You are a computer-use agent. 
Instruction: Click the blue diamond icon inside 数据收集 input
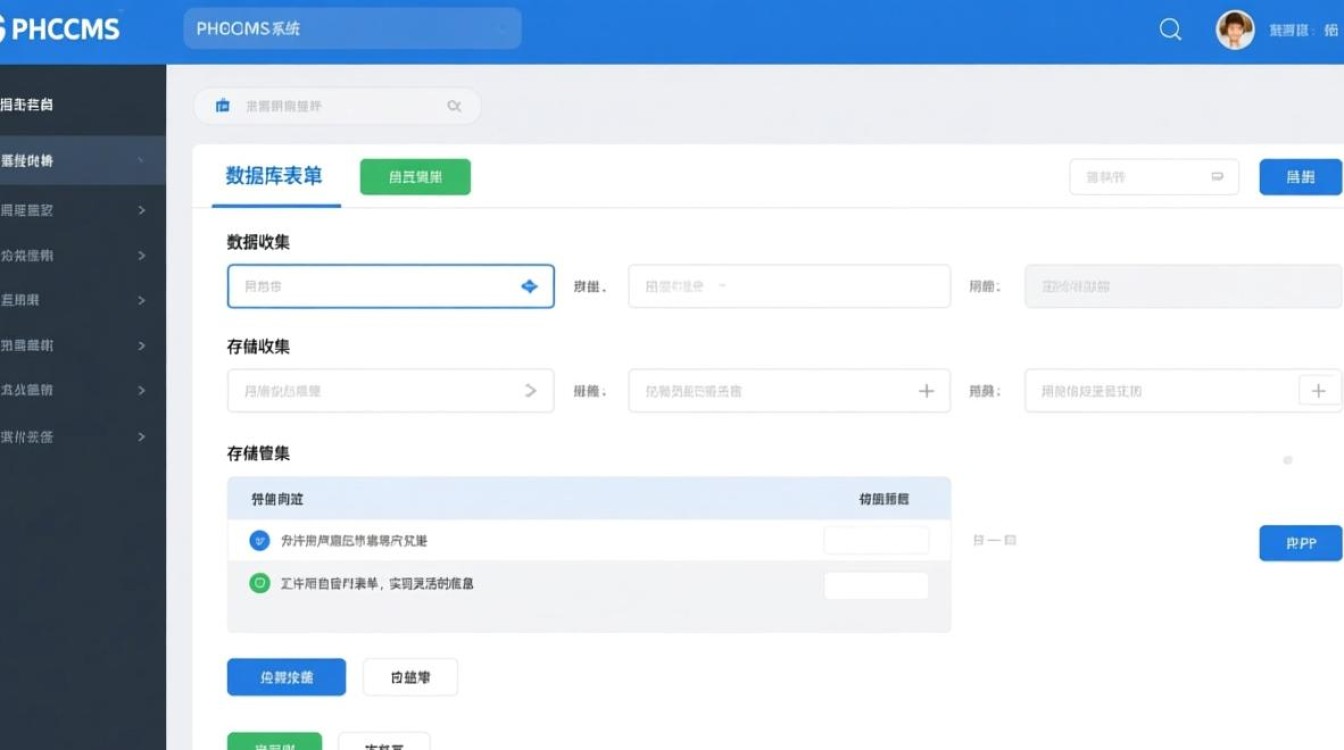pyautogui.click(x=529, y=286)
